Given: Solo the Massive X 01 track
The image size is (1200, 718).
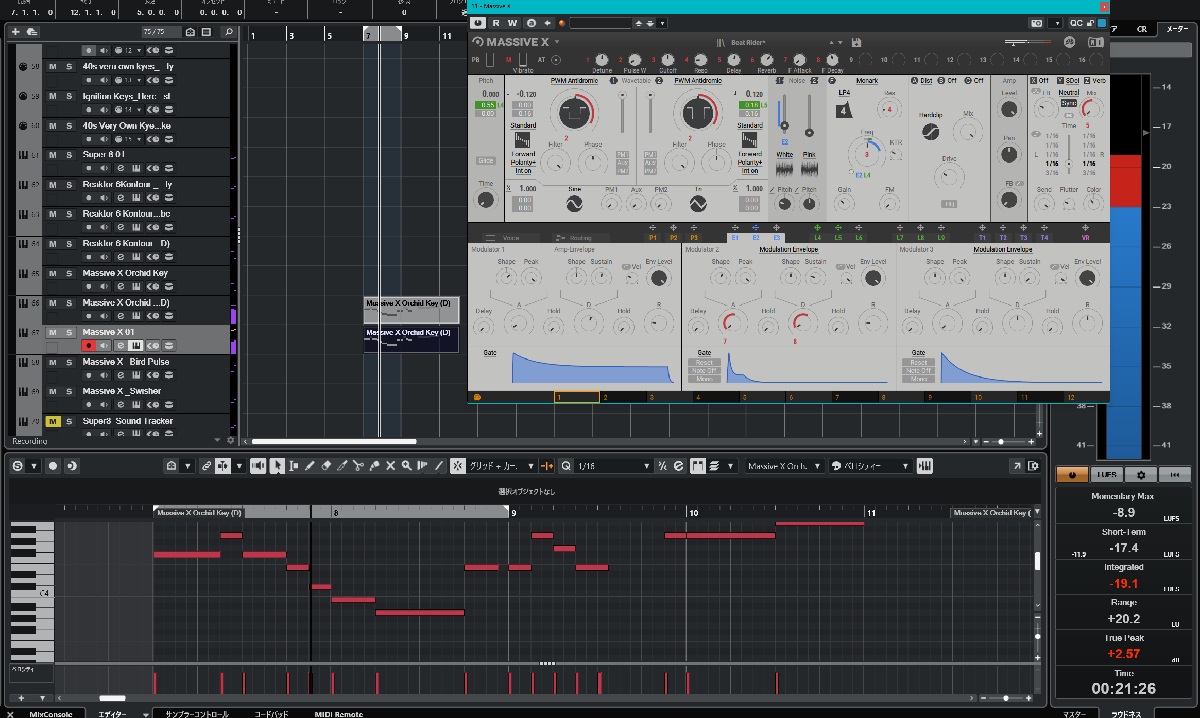Looking at the screenshot, I should click(69, 332).
